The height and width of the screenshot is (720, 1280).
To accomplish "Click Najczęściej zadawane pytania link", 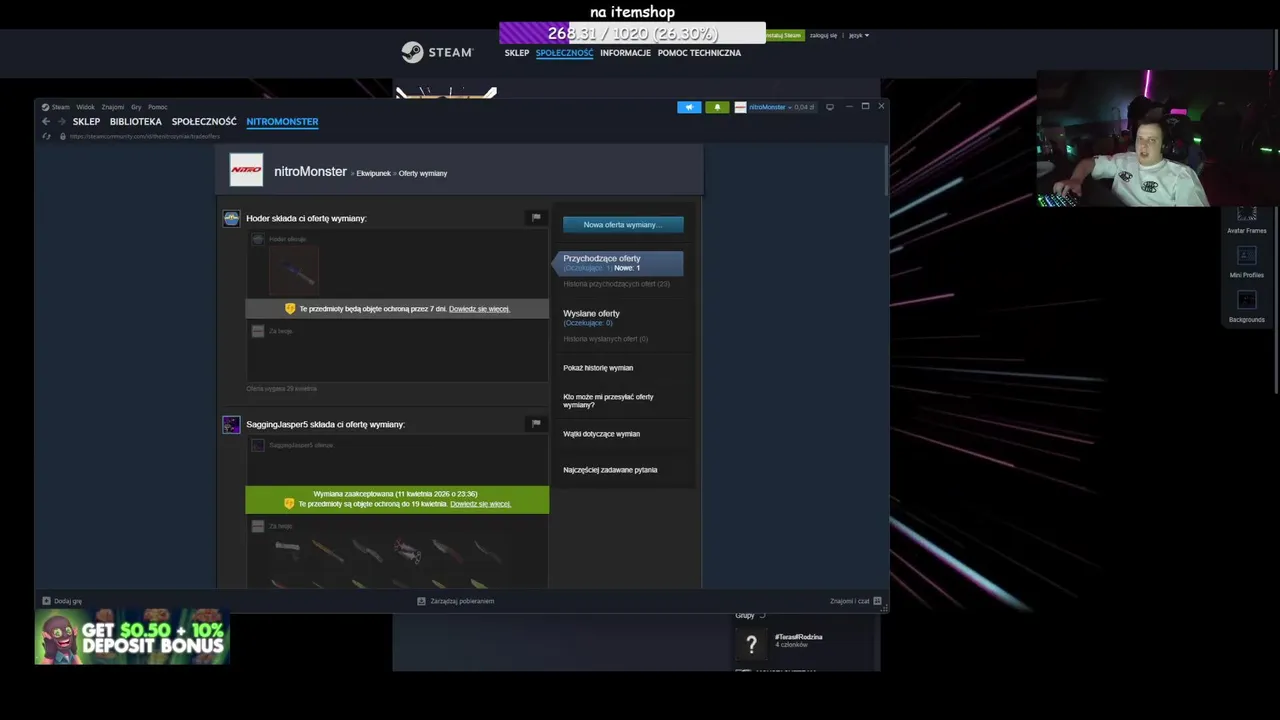I will pos(610,470).
